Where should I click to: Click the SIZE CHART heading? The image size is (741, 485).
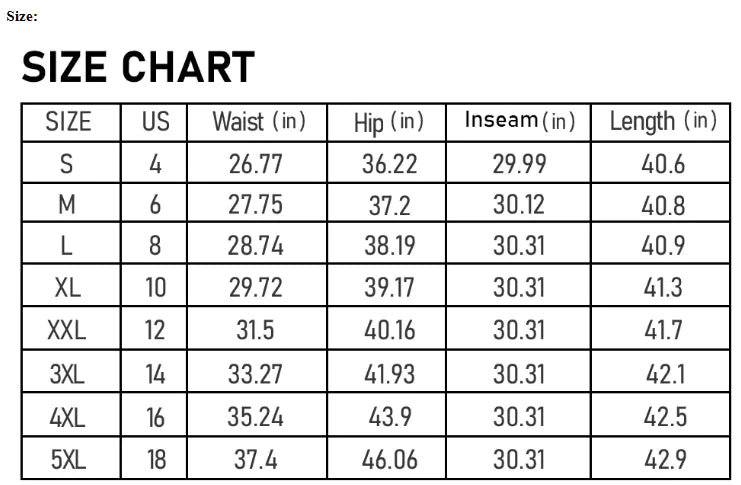pos(138,68)
